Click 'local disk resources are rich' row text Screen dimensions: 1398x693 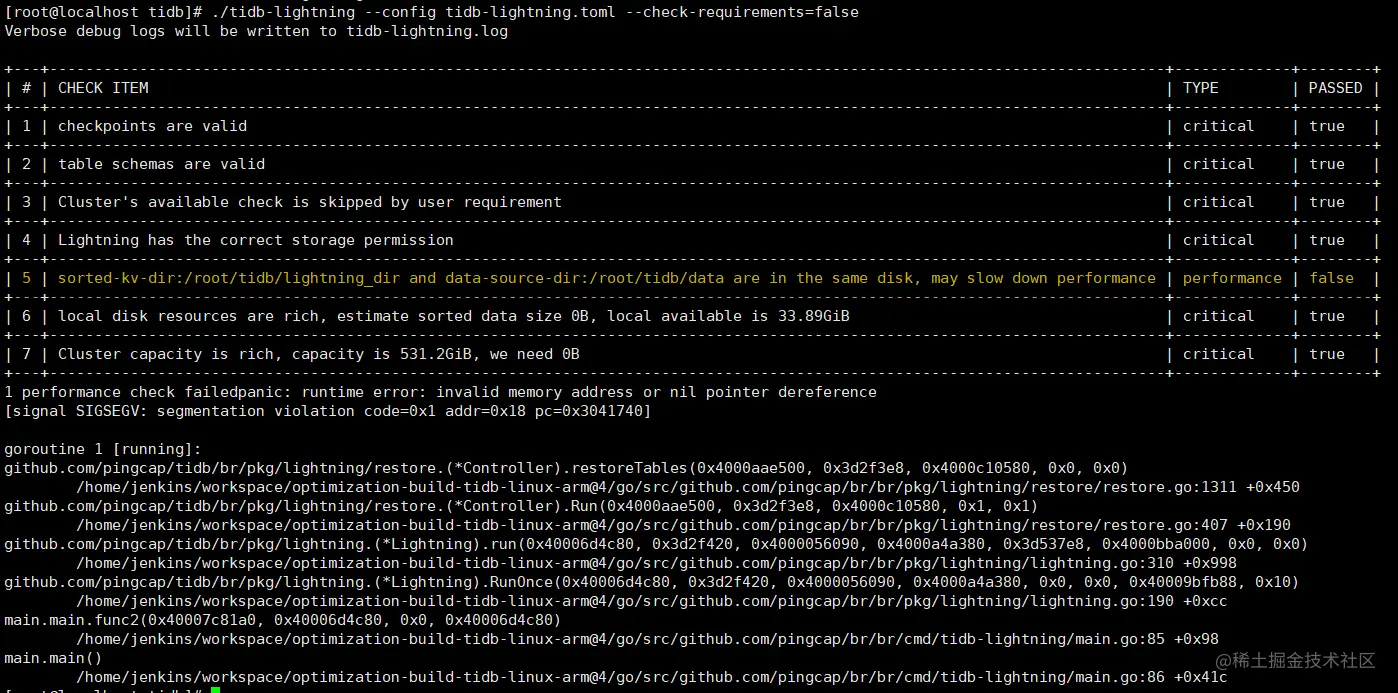(x=454, y=316)
